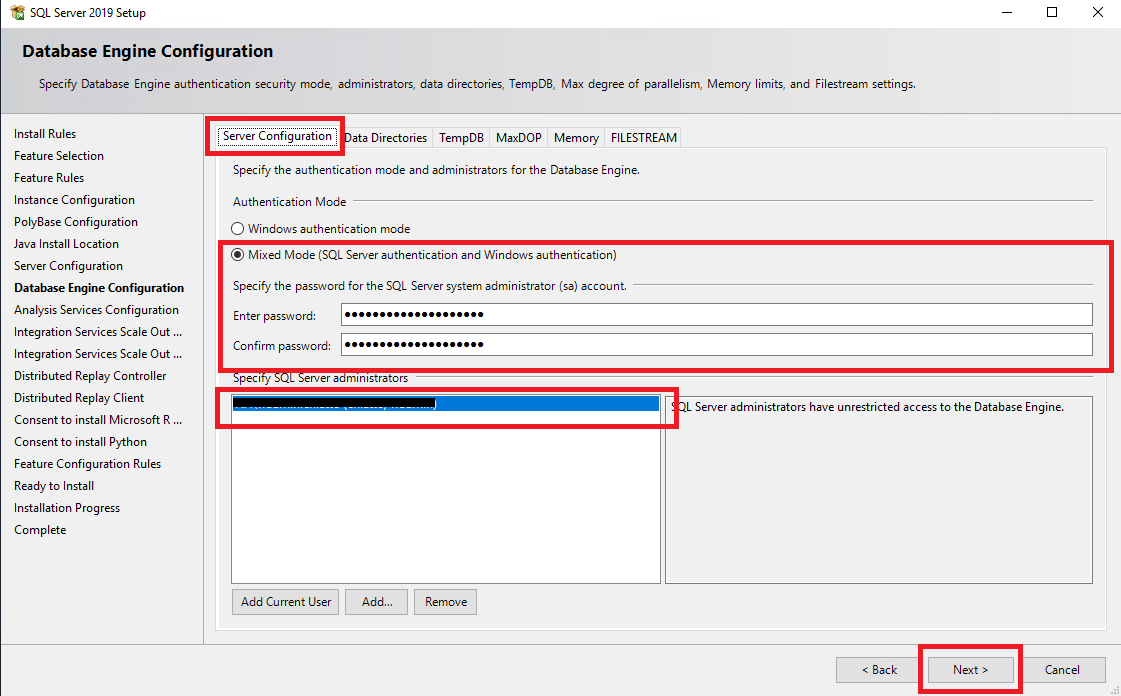Click Distributed Replay Client sidebar step
Viewport: 1121px width, 696px height.
pos(79,398)
